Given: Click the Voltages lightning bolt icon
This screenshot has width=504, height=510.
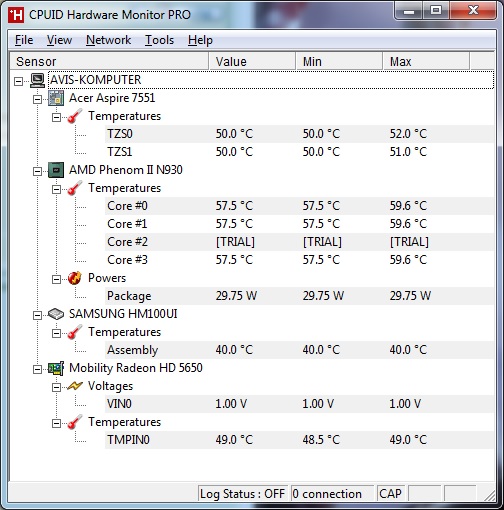Looking at the screenshot, I should click(75, 386).
